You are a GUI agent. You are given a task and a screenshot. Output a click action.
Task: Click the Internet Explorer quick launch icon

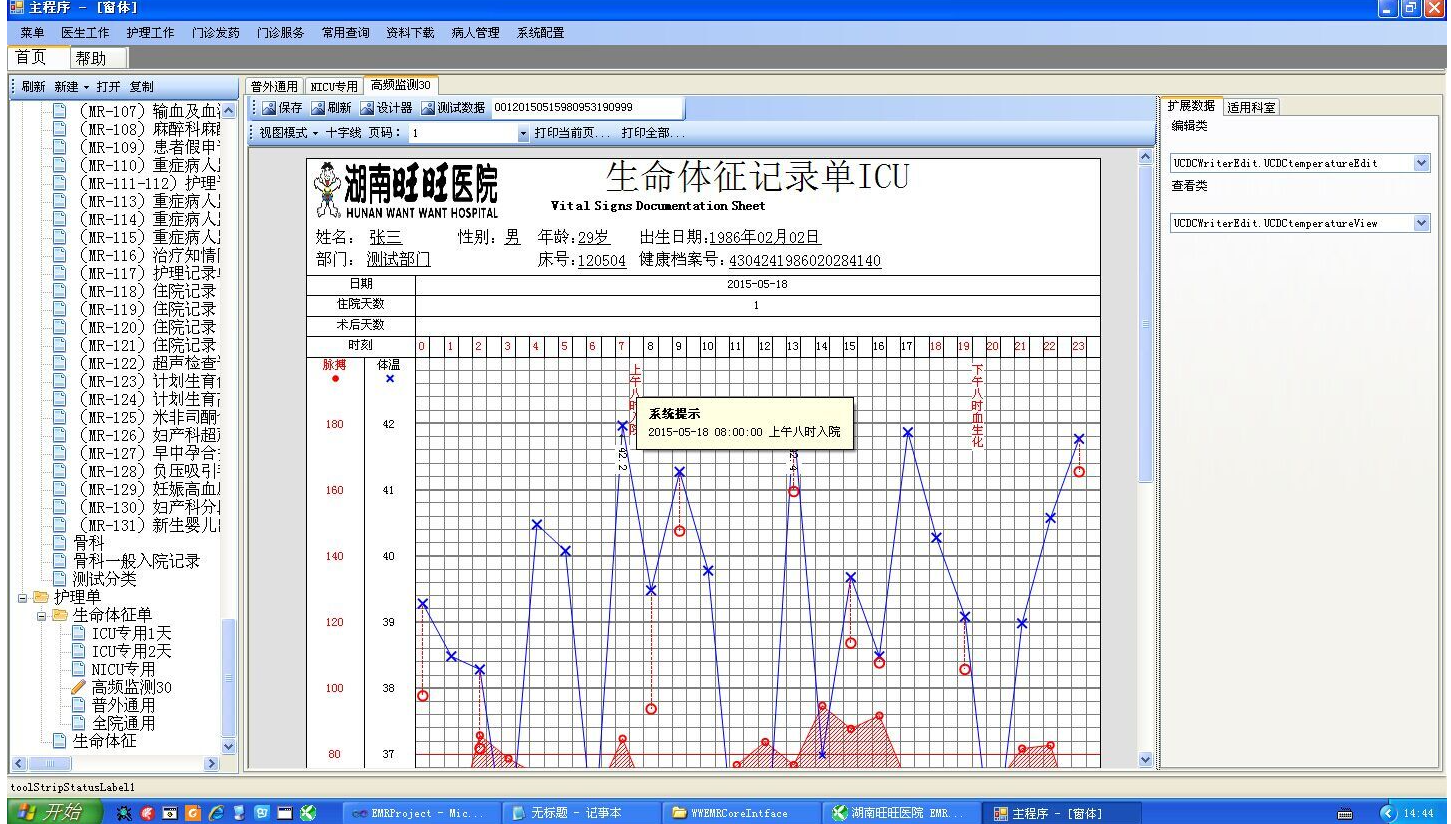pyautogui.click(x=216, y=813)
